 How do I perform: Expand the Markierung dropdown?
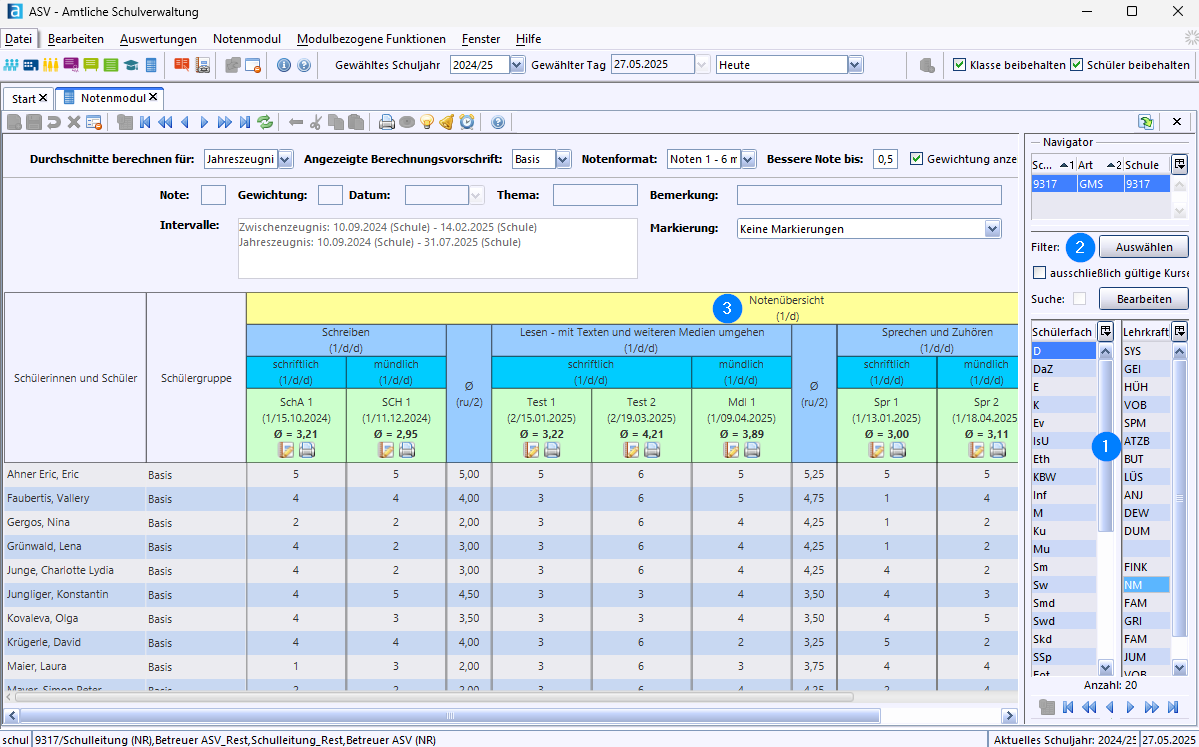pos(993,229)
